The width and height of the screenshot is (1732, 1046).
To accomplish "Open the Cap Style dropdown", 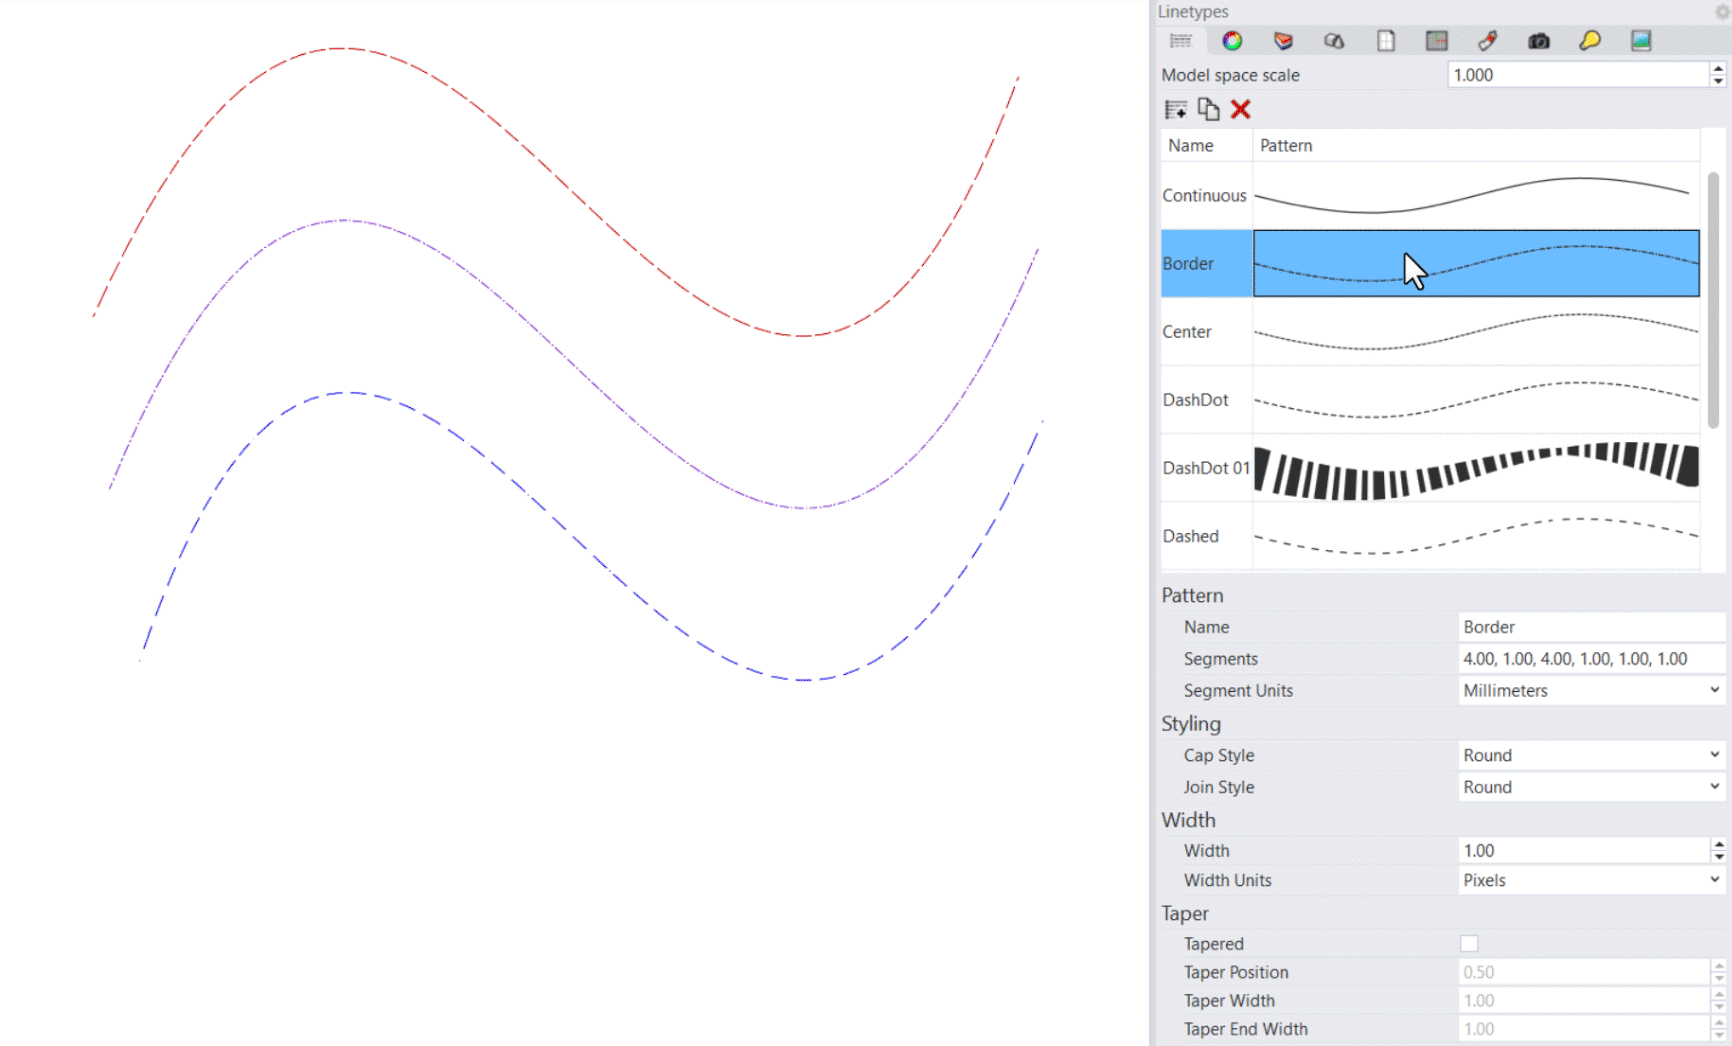I will tap(1590, 755).
